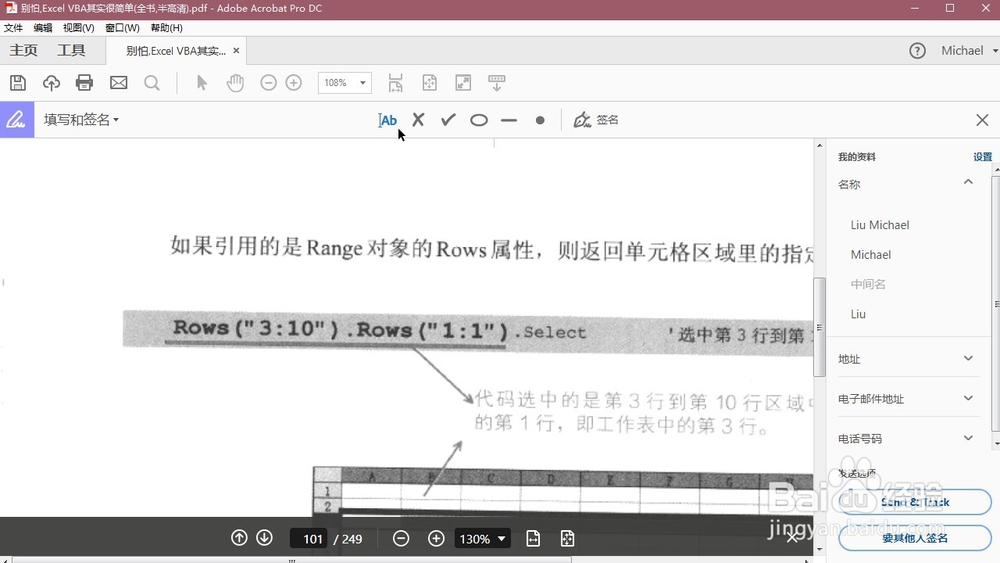Save the PDF file with the floppy-disk icon
The image size is (1000, 563).
click(x=18, y=83)
